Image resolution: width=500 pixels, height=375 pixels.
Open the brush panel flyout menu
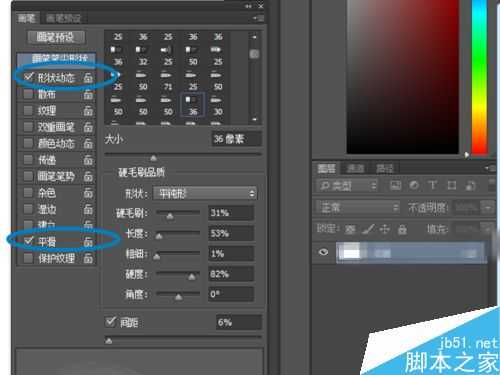(x=258, y=18)
